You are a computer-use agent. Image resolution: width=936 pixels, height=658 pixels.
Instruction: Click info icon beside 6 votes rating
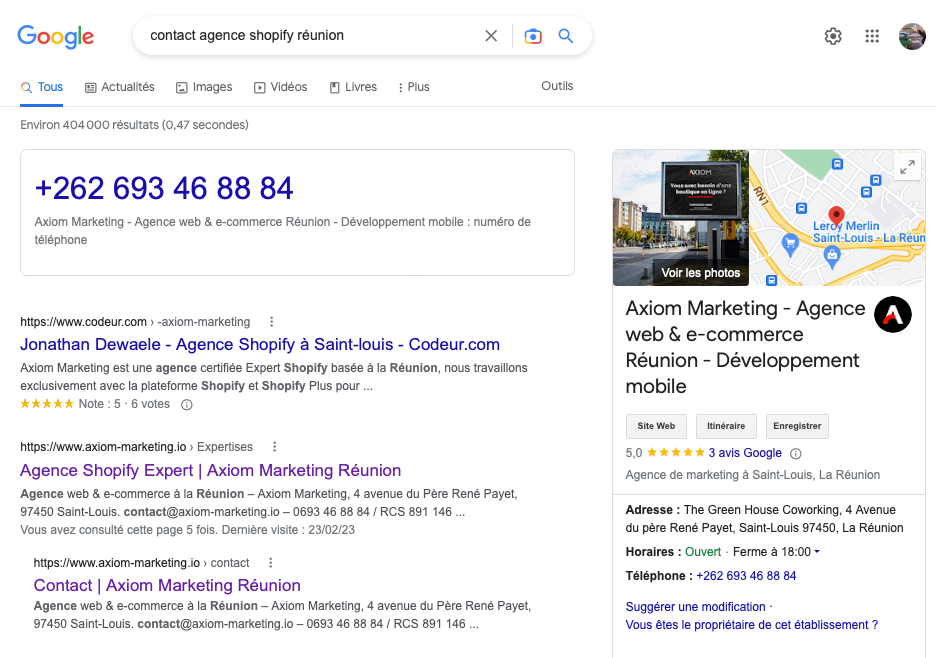[187, 405]
